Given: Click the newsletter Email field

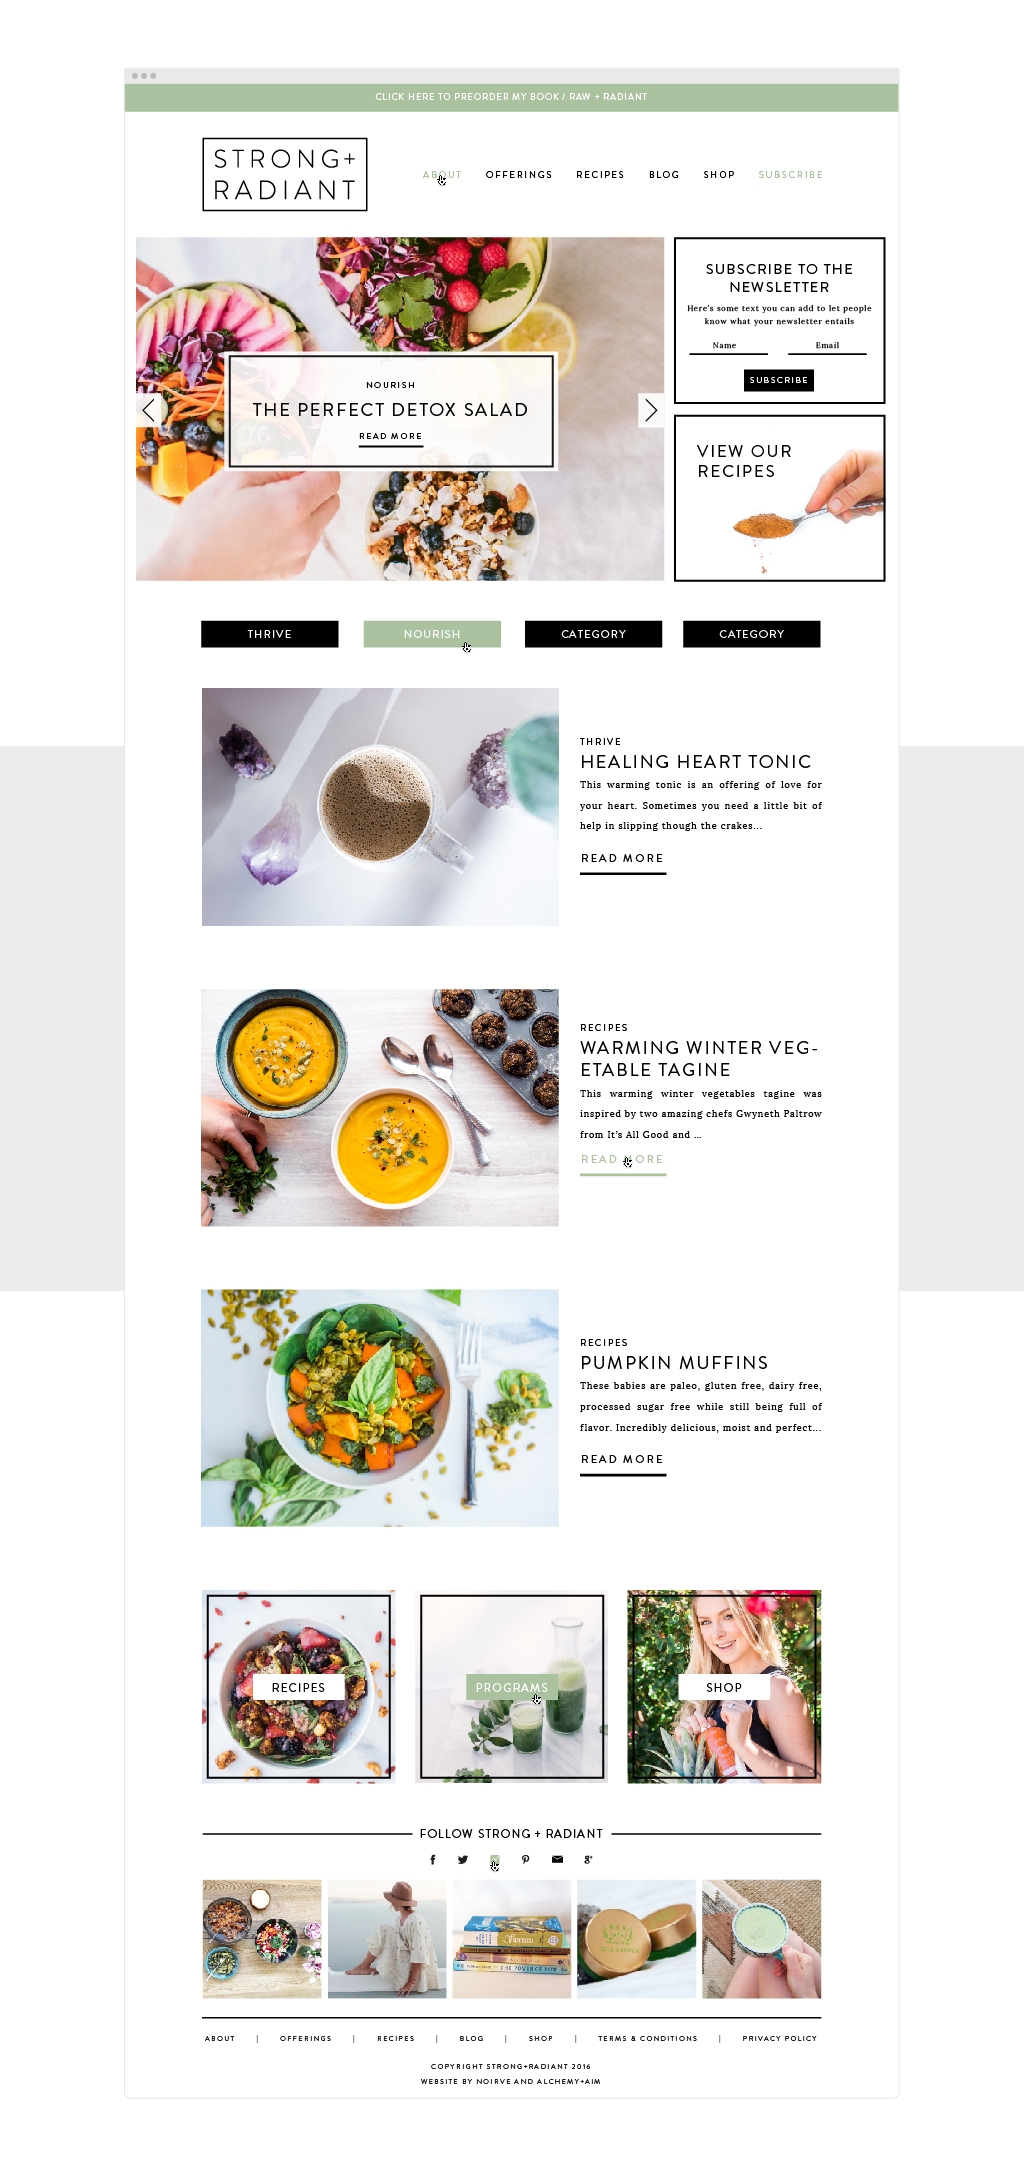Looking at the screenshot, I should [827, 346].
